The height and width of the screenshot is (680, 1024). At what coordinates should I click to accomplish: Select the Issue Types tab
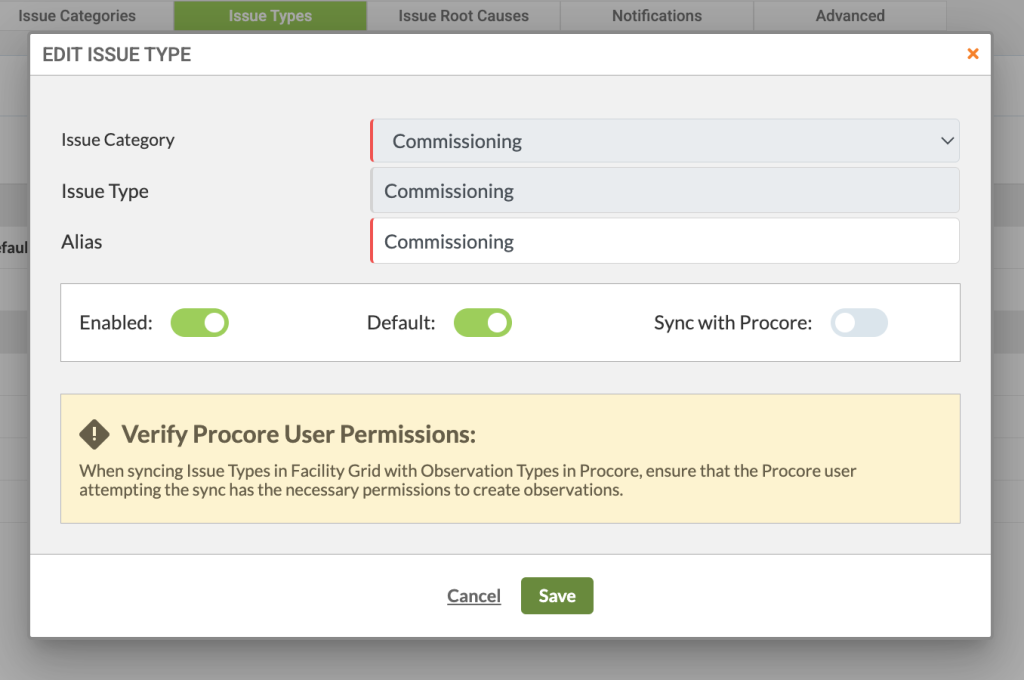click(x=270, y=16)
